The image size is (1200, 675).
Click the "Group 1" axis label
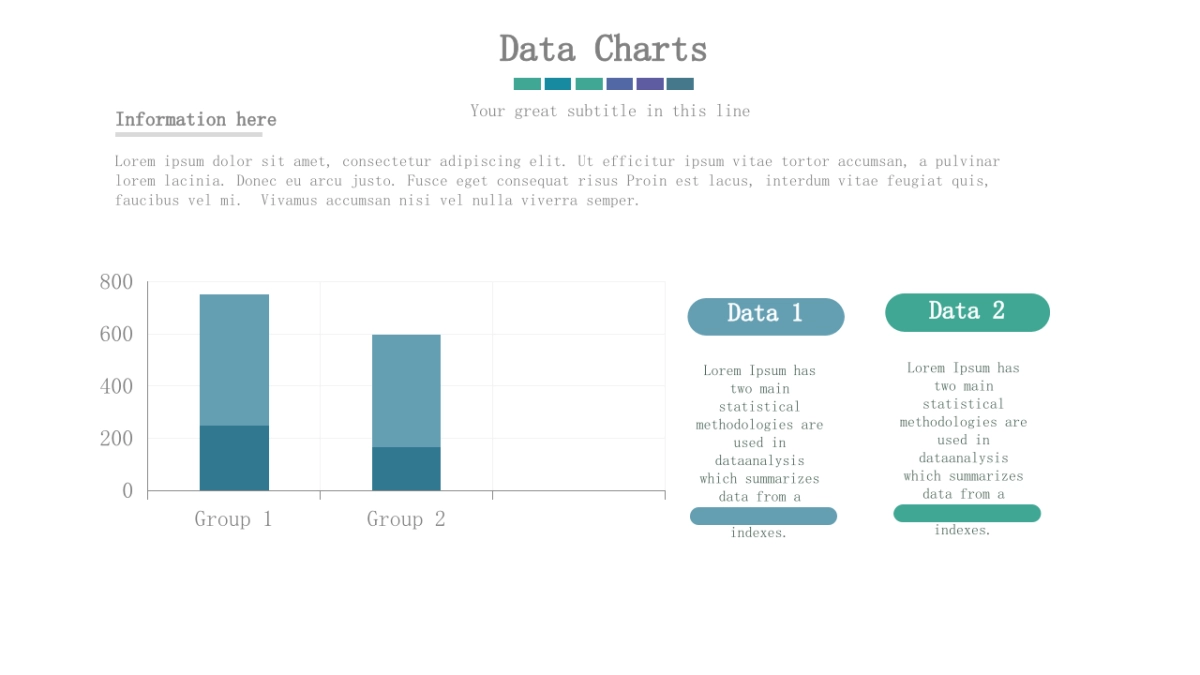tap(233, 519)
